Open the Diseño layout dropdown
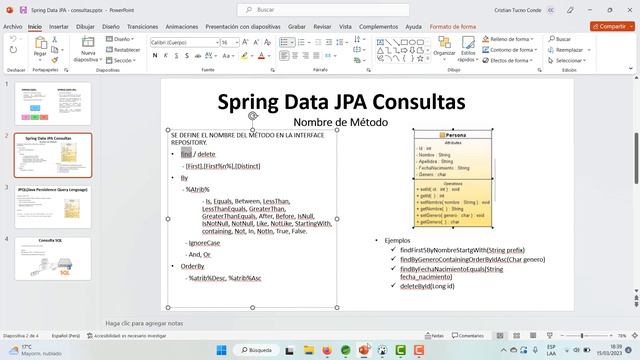The height and width of the screenshot is (360, 640). [120, 39]
